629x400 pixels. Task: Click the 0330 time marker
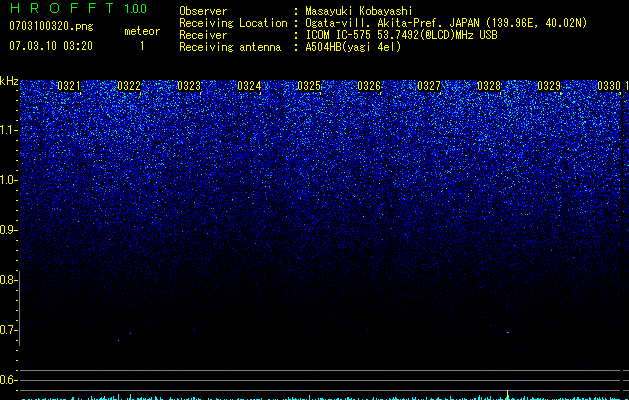pos(609,86)
